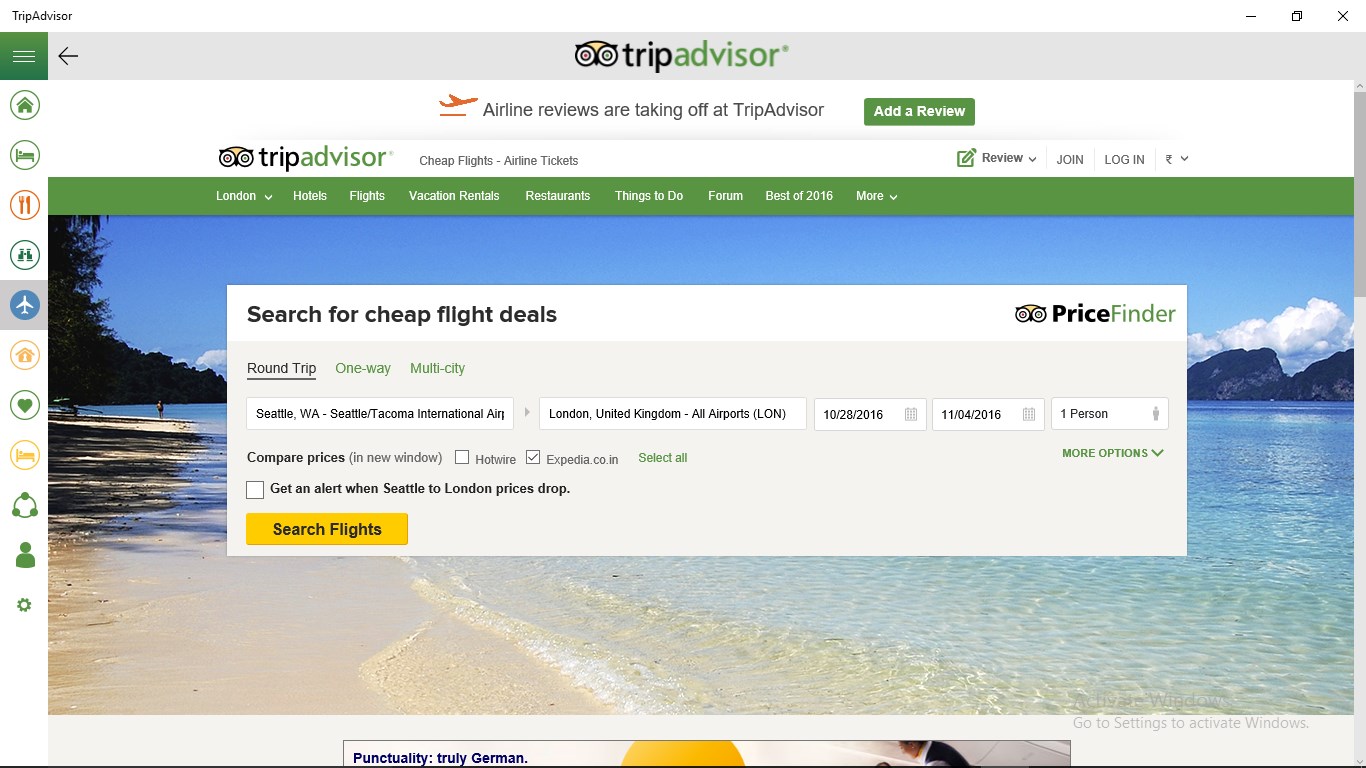The width and height of the screenshot is (1366, 768).
Task: Click the departure date field 10/28/2016
Action: (870, 414)
